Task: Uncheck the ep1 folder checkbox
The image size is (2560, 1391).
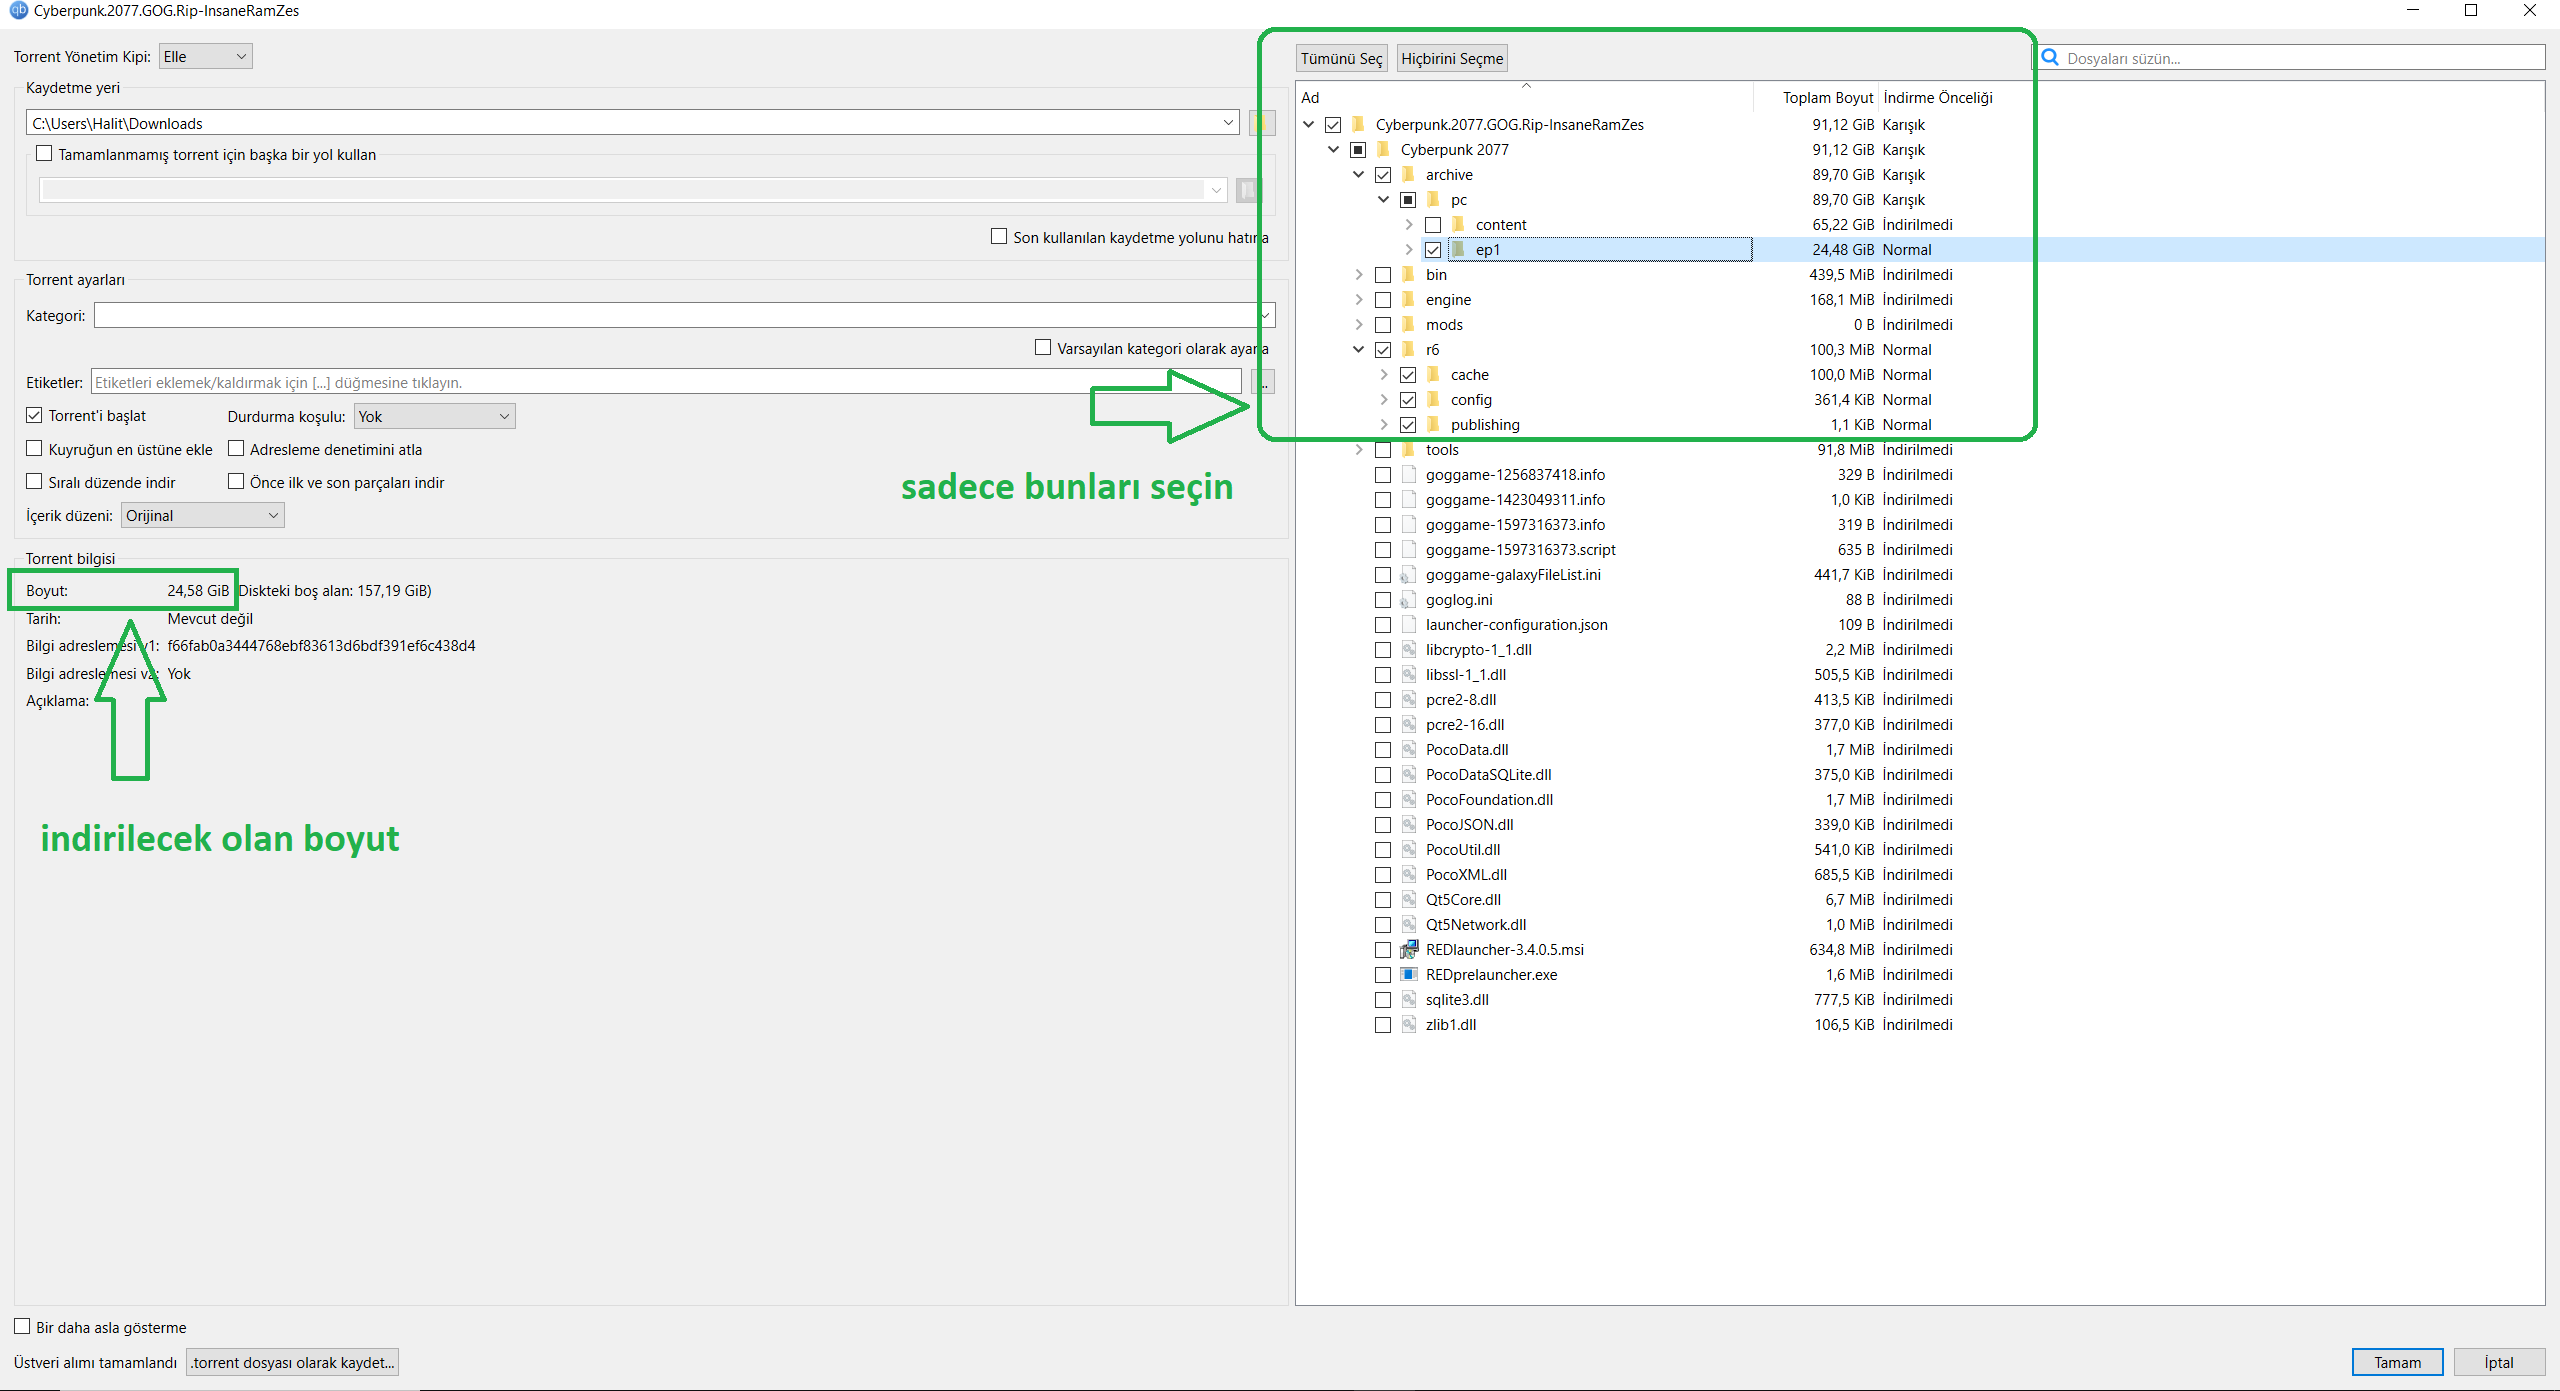Action: (1433, 250)
